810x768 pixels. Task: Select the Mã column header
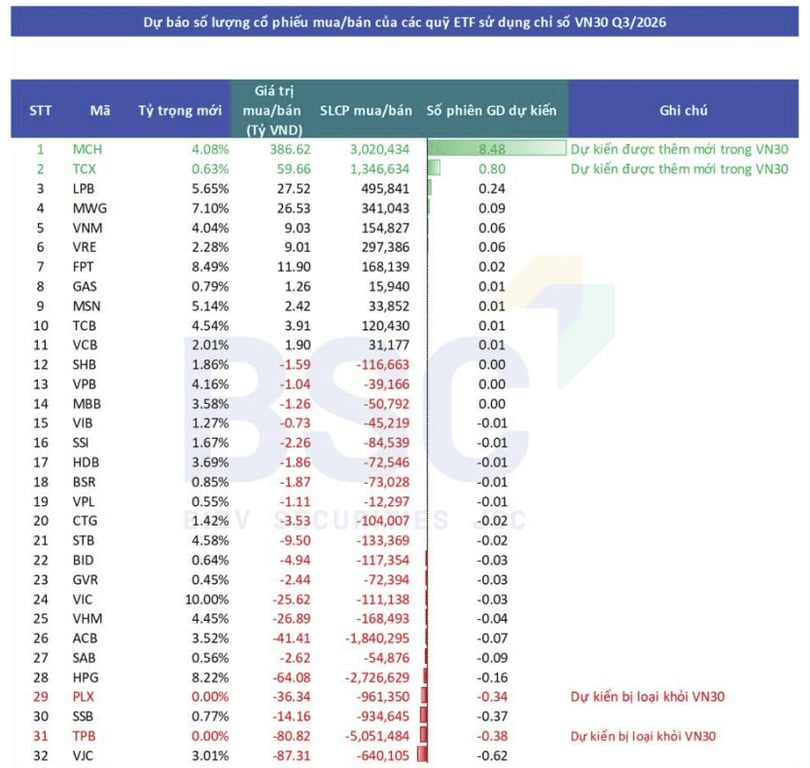click(x=100, y=111)
